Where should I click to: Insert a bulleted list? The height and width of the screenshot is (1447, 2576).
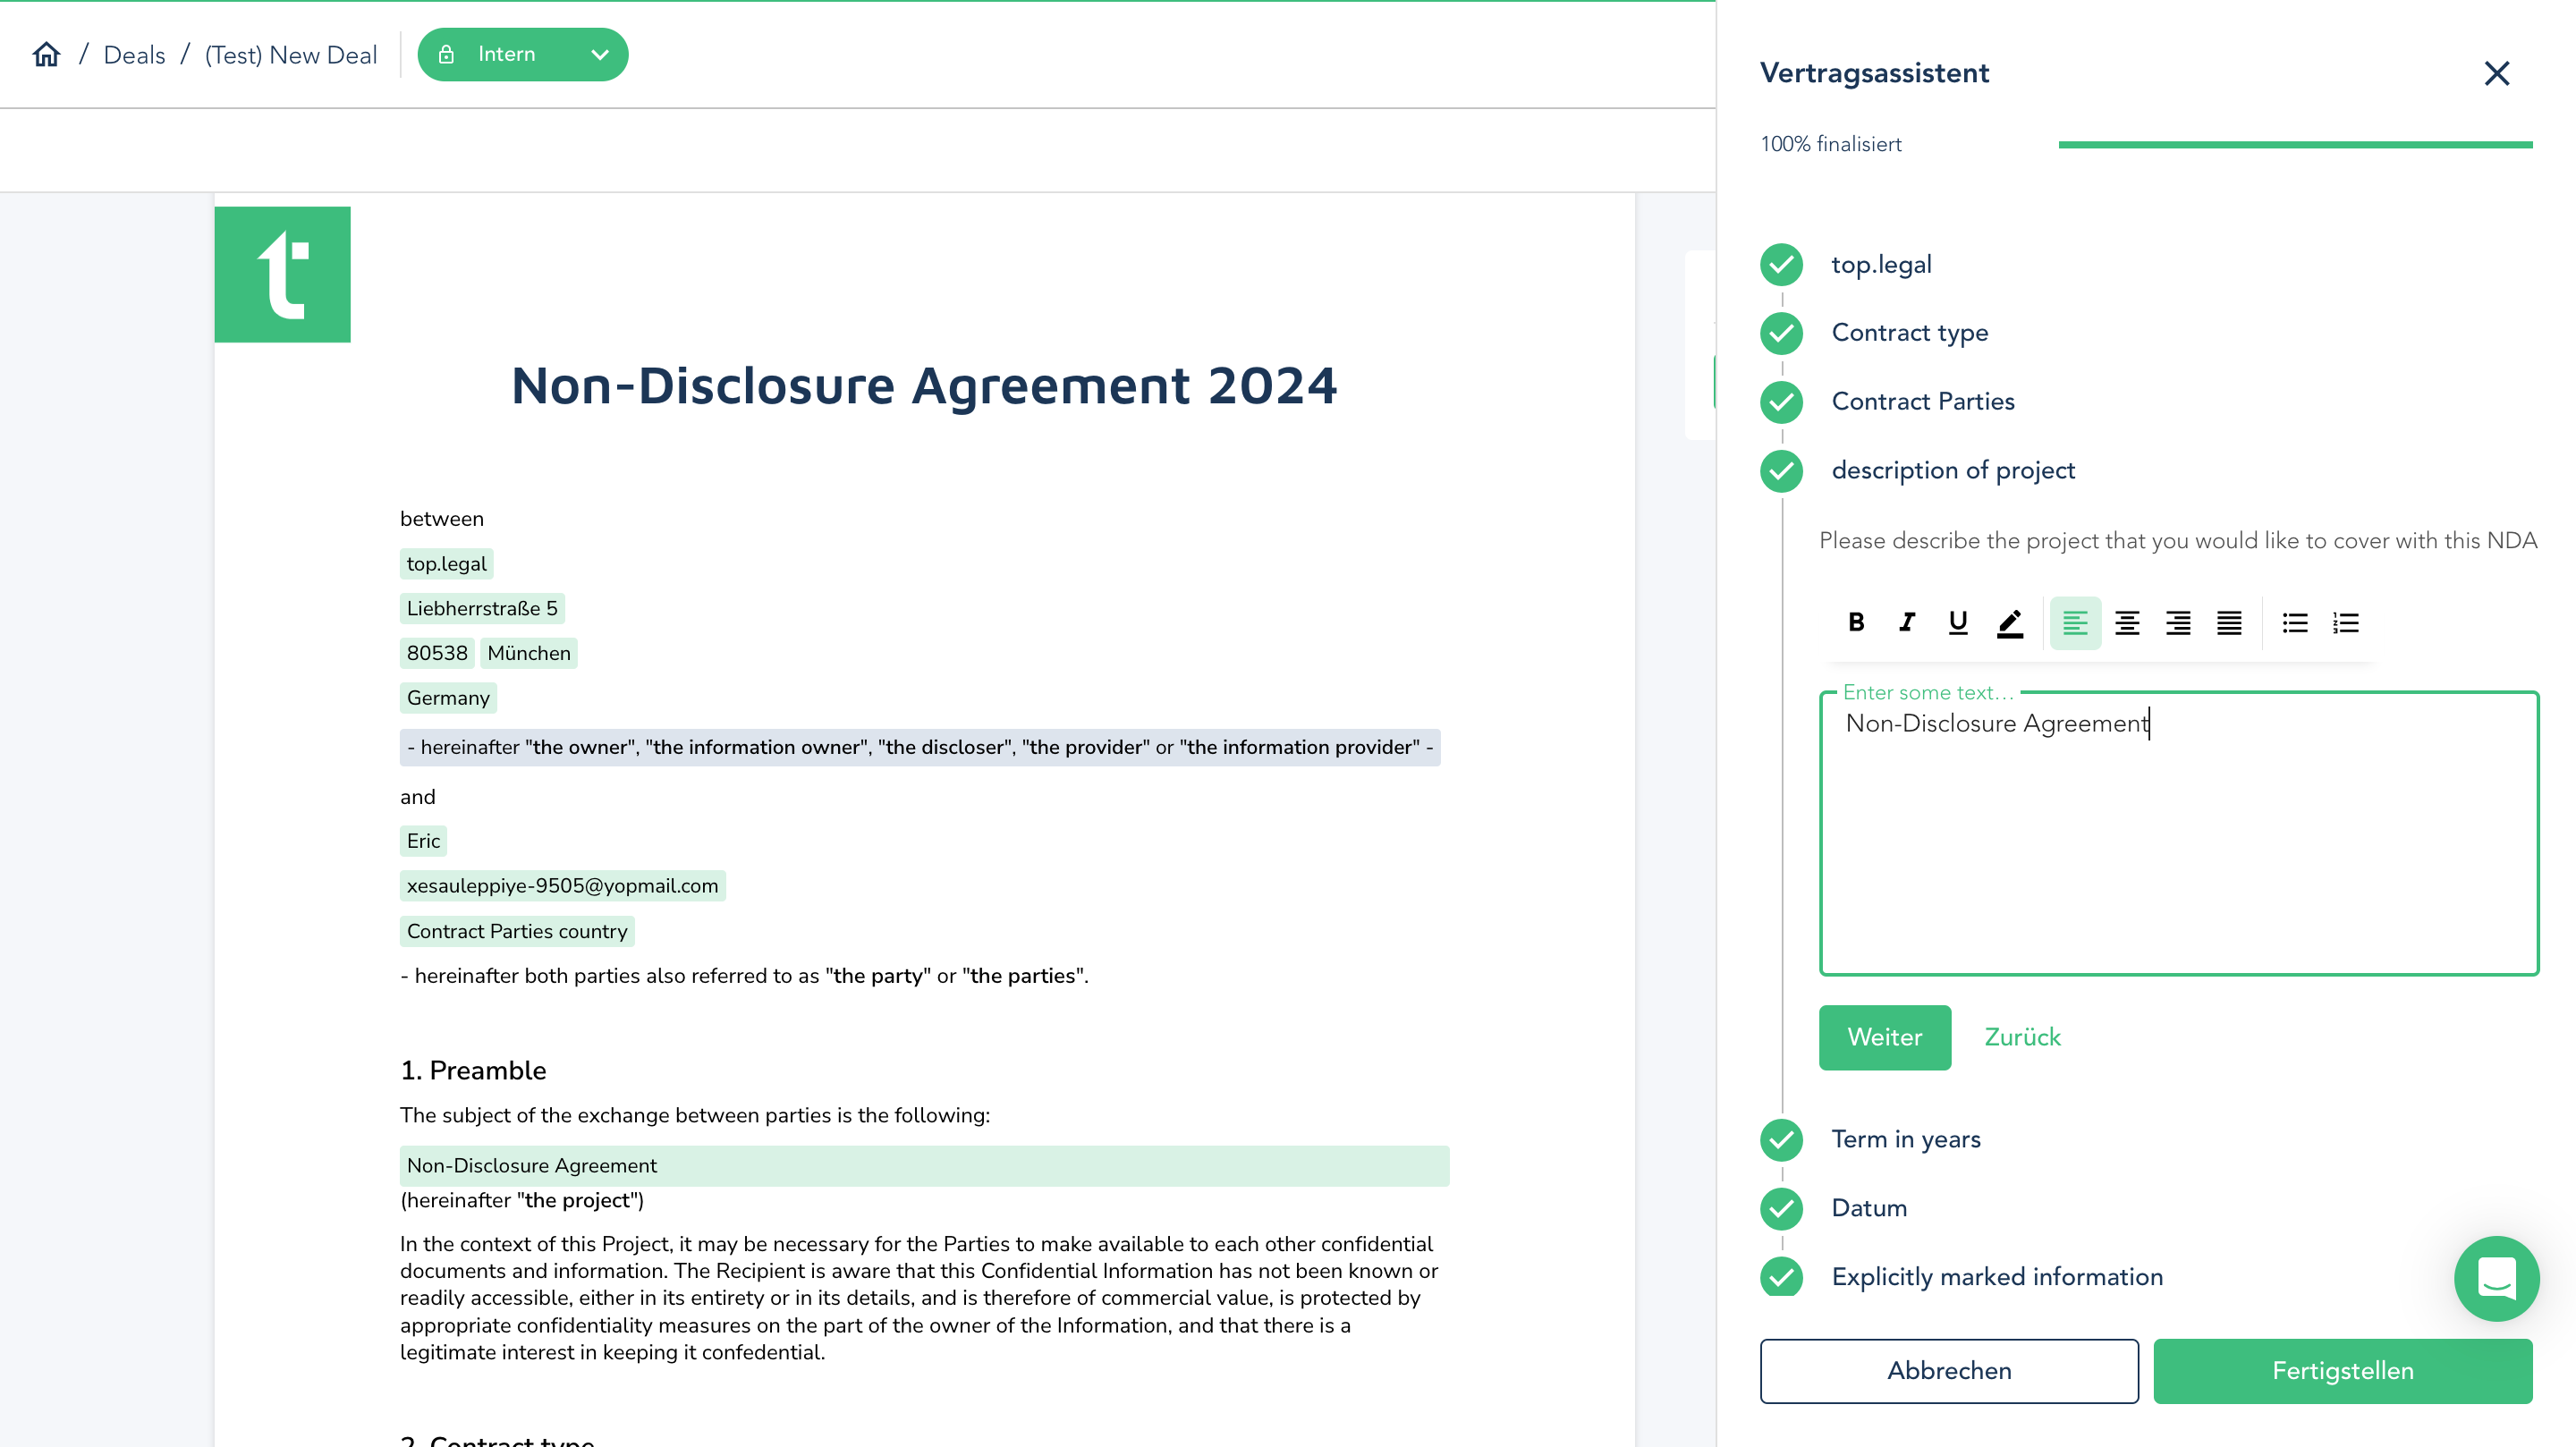pos(2295,622)
